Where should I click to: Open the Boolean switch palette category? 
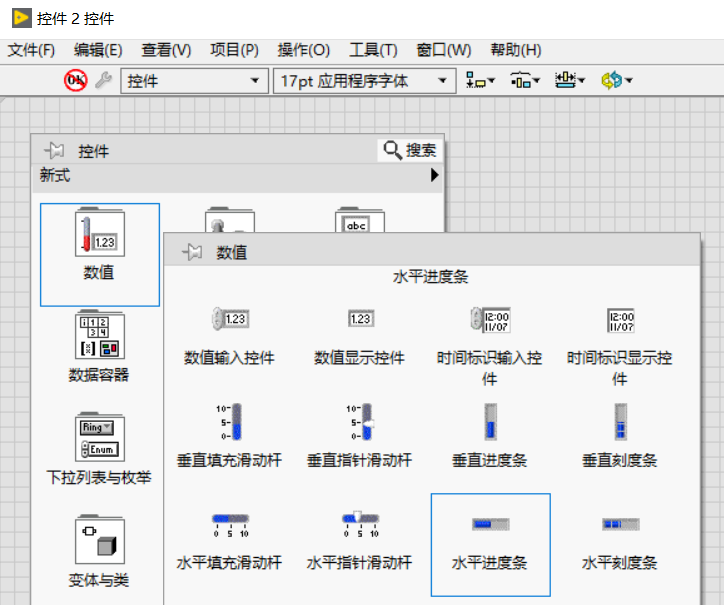pos(229,220)
